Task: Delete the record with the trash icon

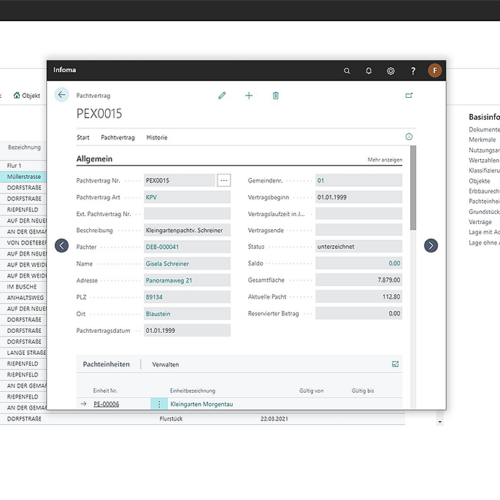Action: click(x=276, y=96)
